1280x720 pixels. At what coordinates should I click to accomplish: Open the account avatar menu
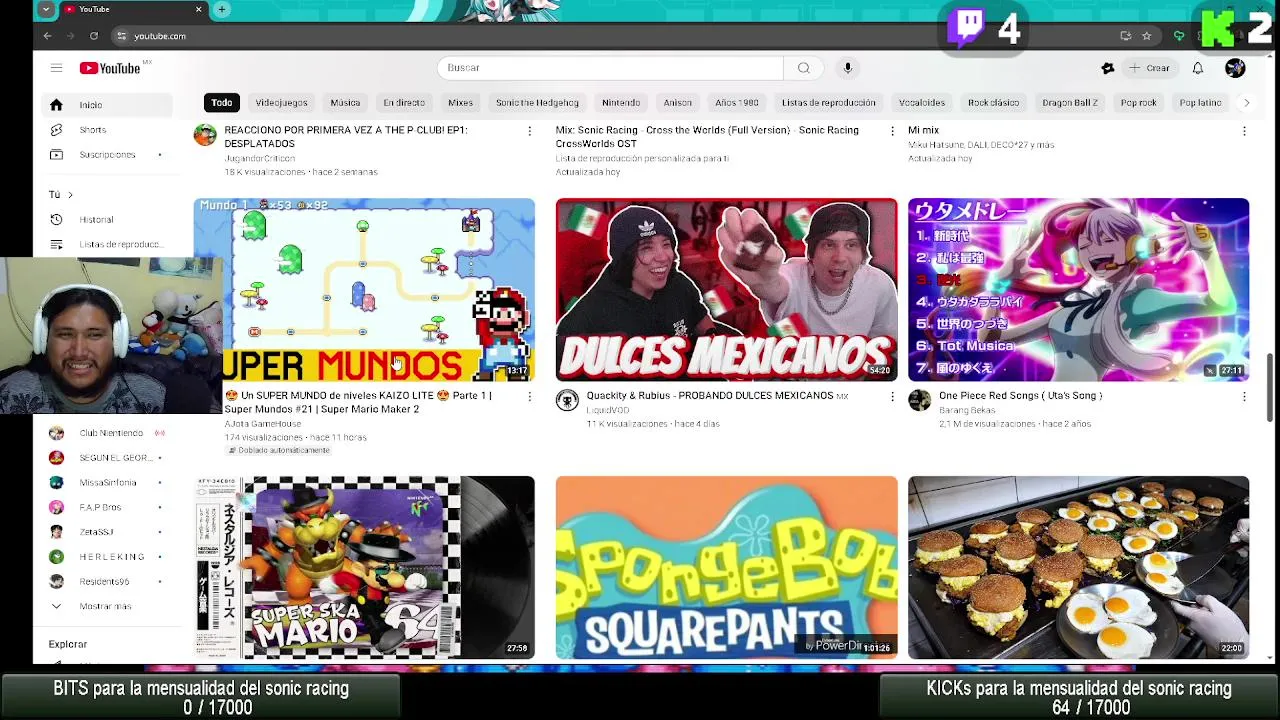[1235, 68]
